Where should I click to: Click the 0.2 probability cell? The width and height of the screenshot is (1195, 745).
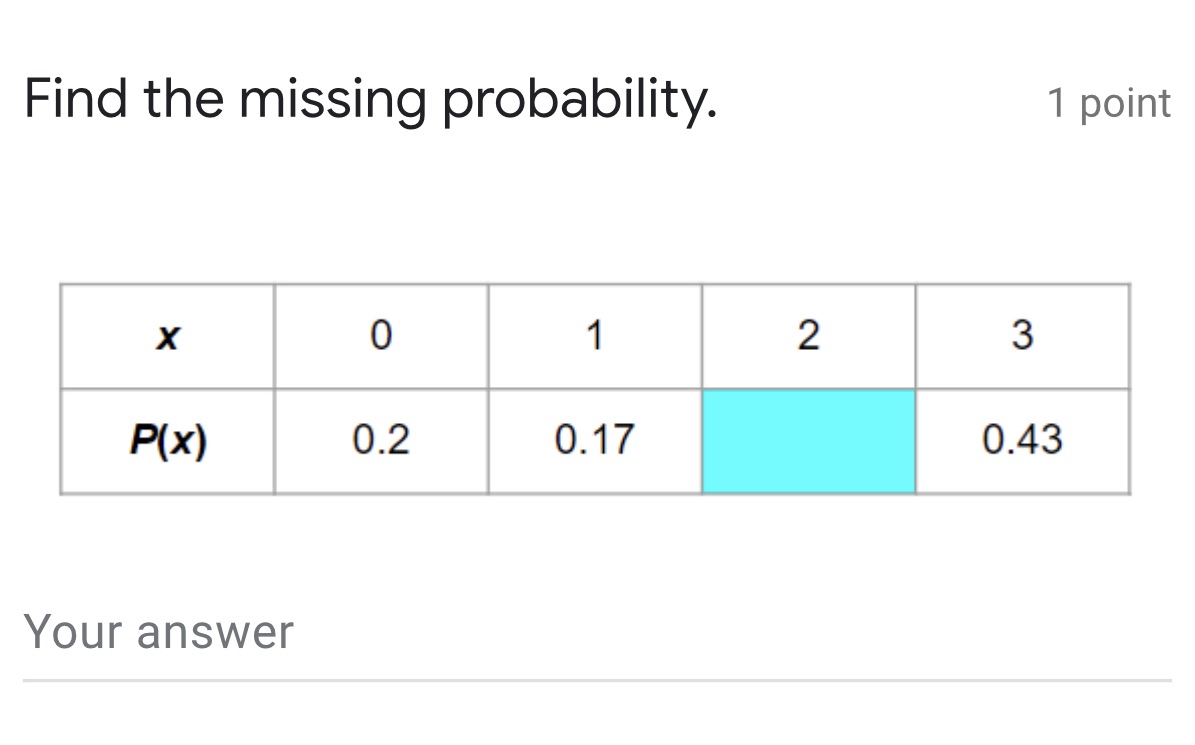click(x=381, y=439)
